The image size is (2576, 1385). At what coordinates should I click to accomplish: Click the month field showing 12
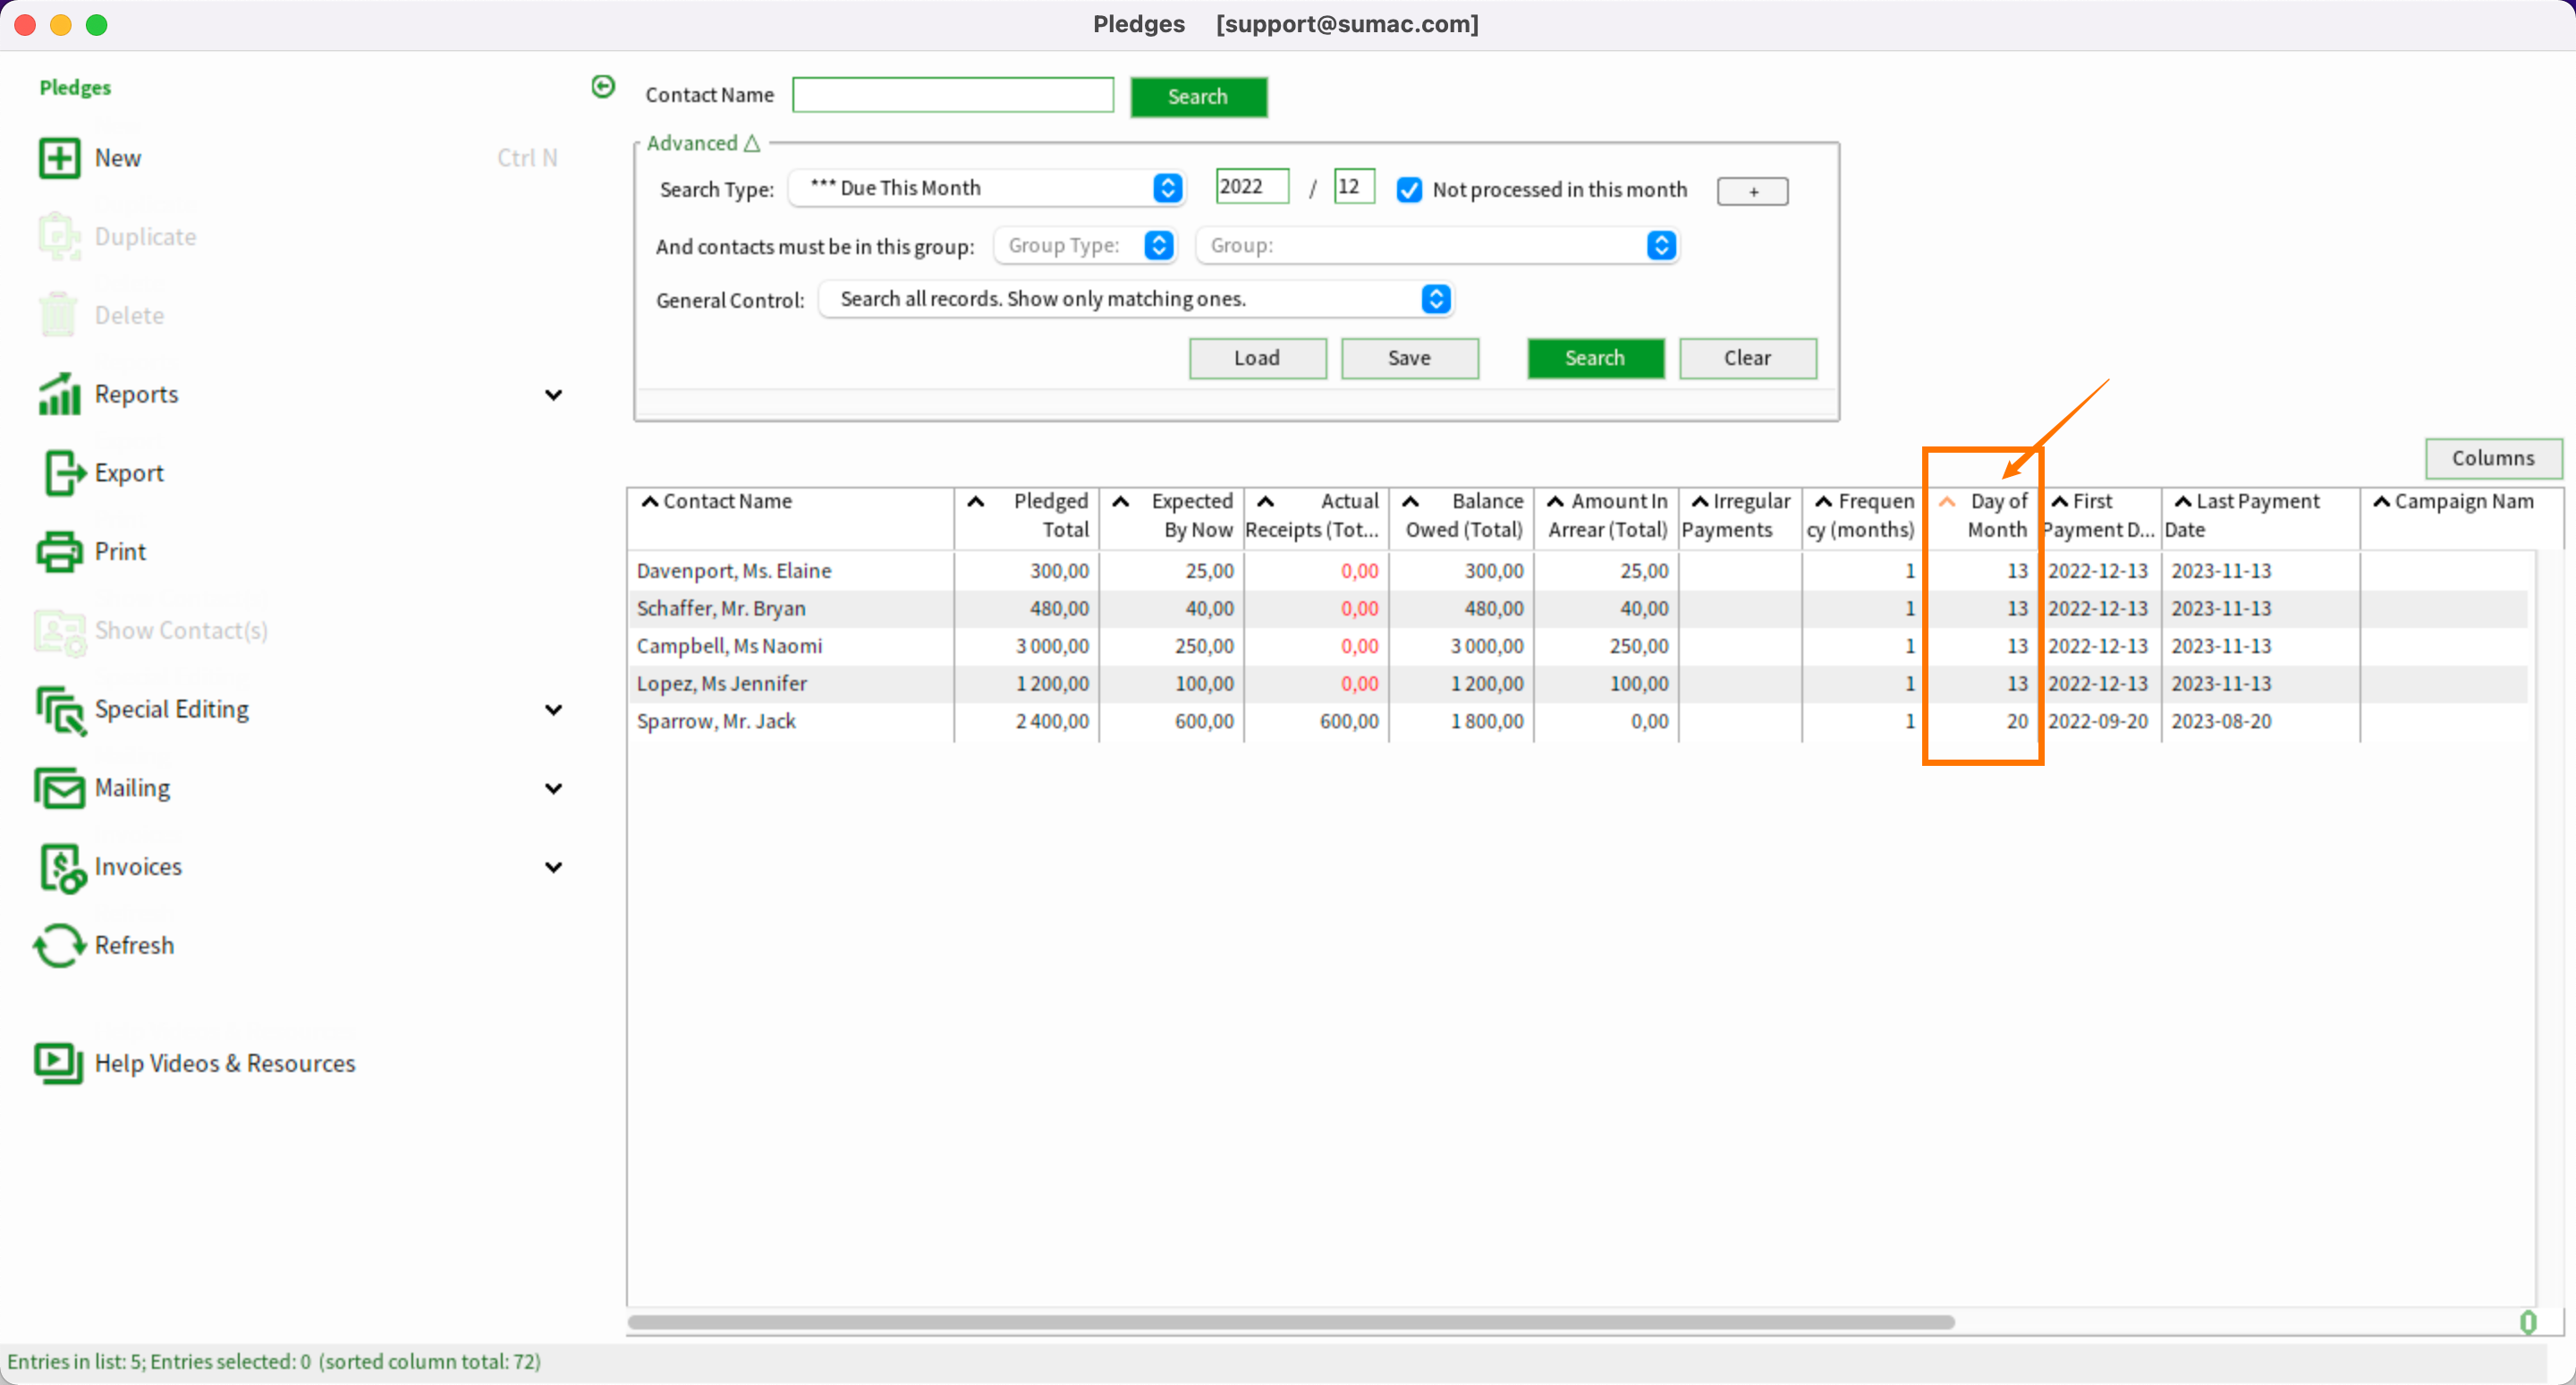[x=1355, y=187]
